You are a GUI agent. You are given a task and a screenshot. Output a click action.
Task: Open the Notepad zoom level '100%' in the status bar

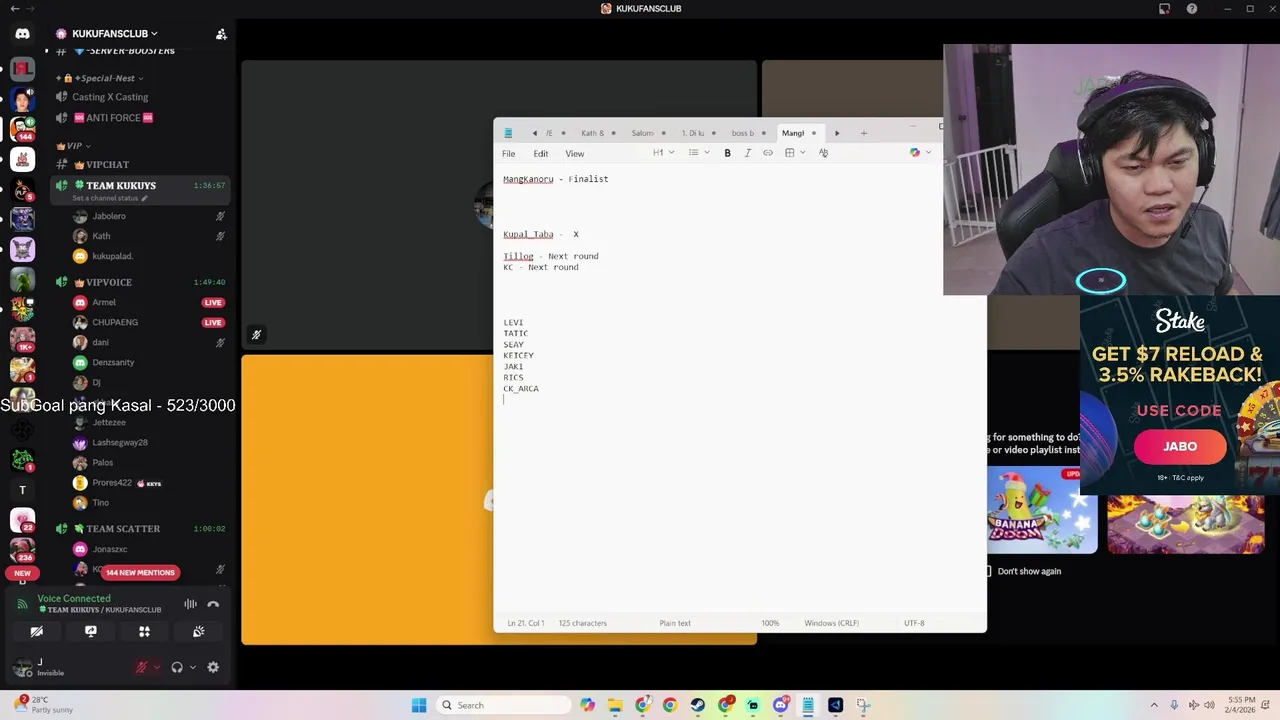pos(770,623)
